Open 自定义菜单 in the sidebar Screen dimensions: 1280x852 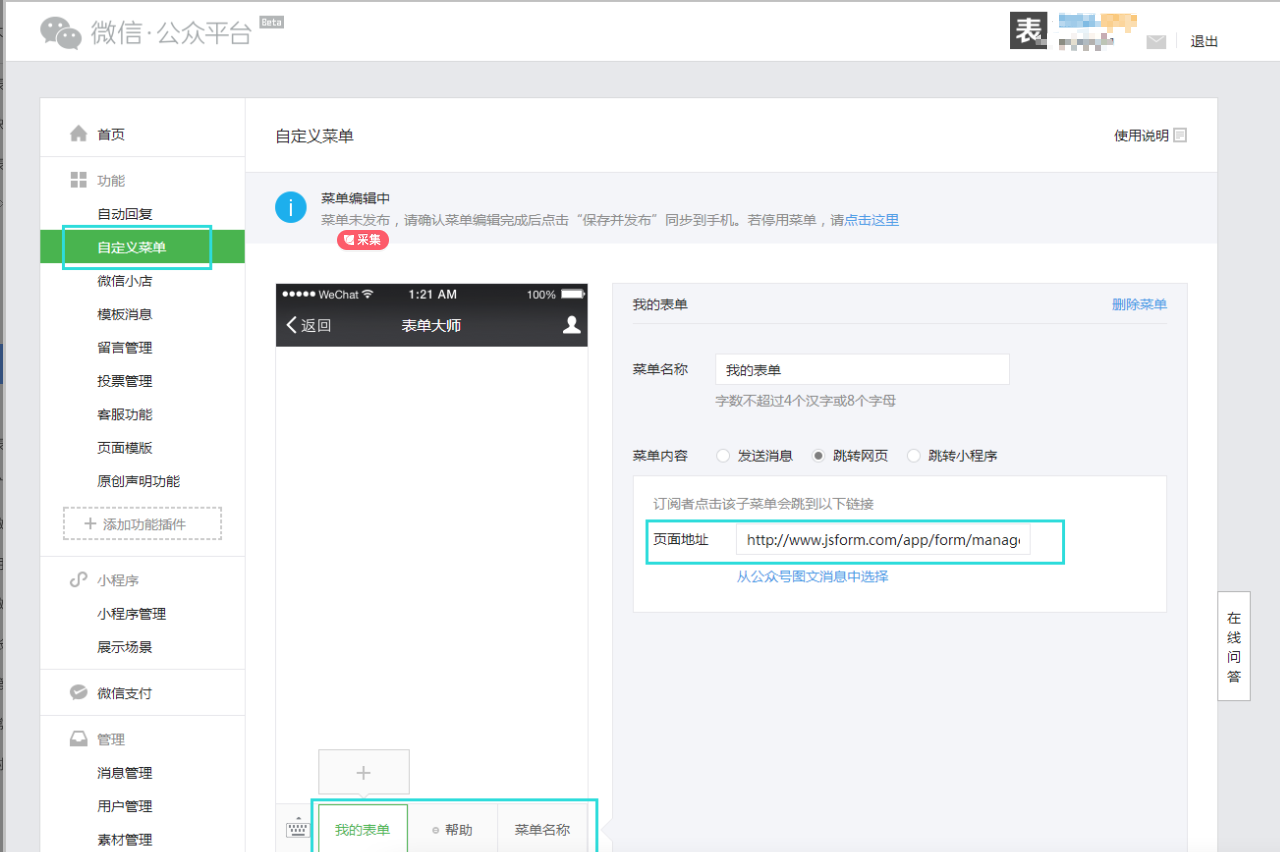tap(132, 247)
